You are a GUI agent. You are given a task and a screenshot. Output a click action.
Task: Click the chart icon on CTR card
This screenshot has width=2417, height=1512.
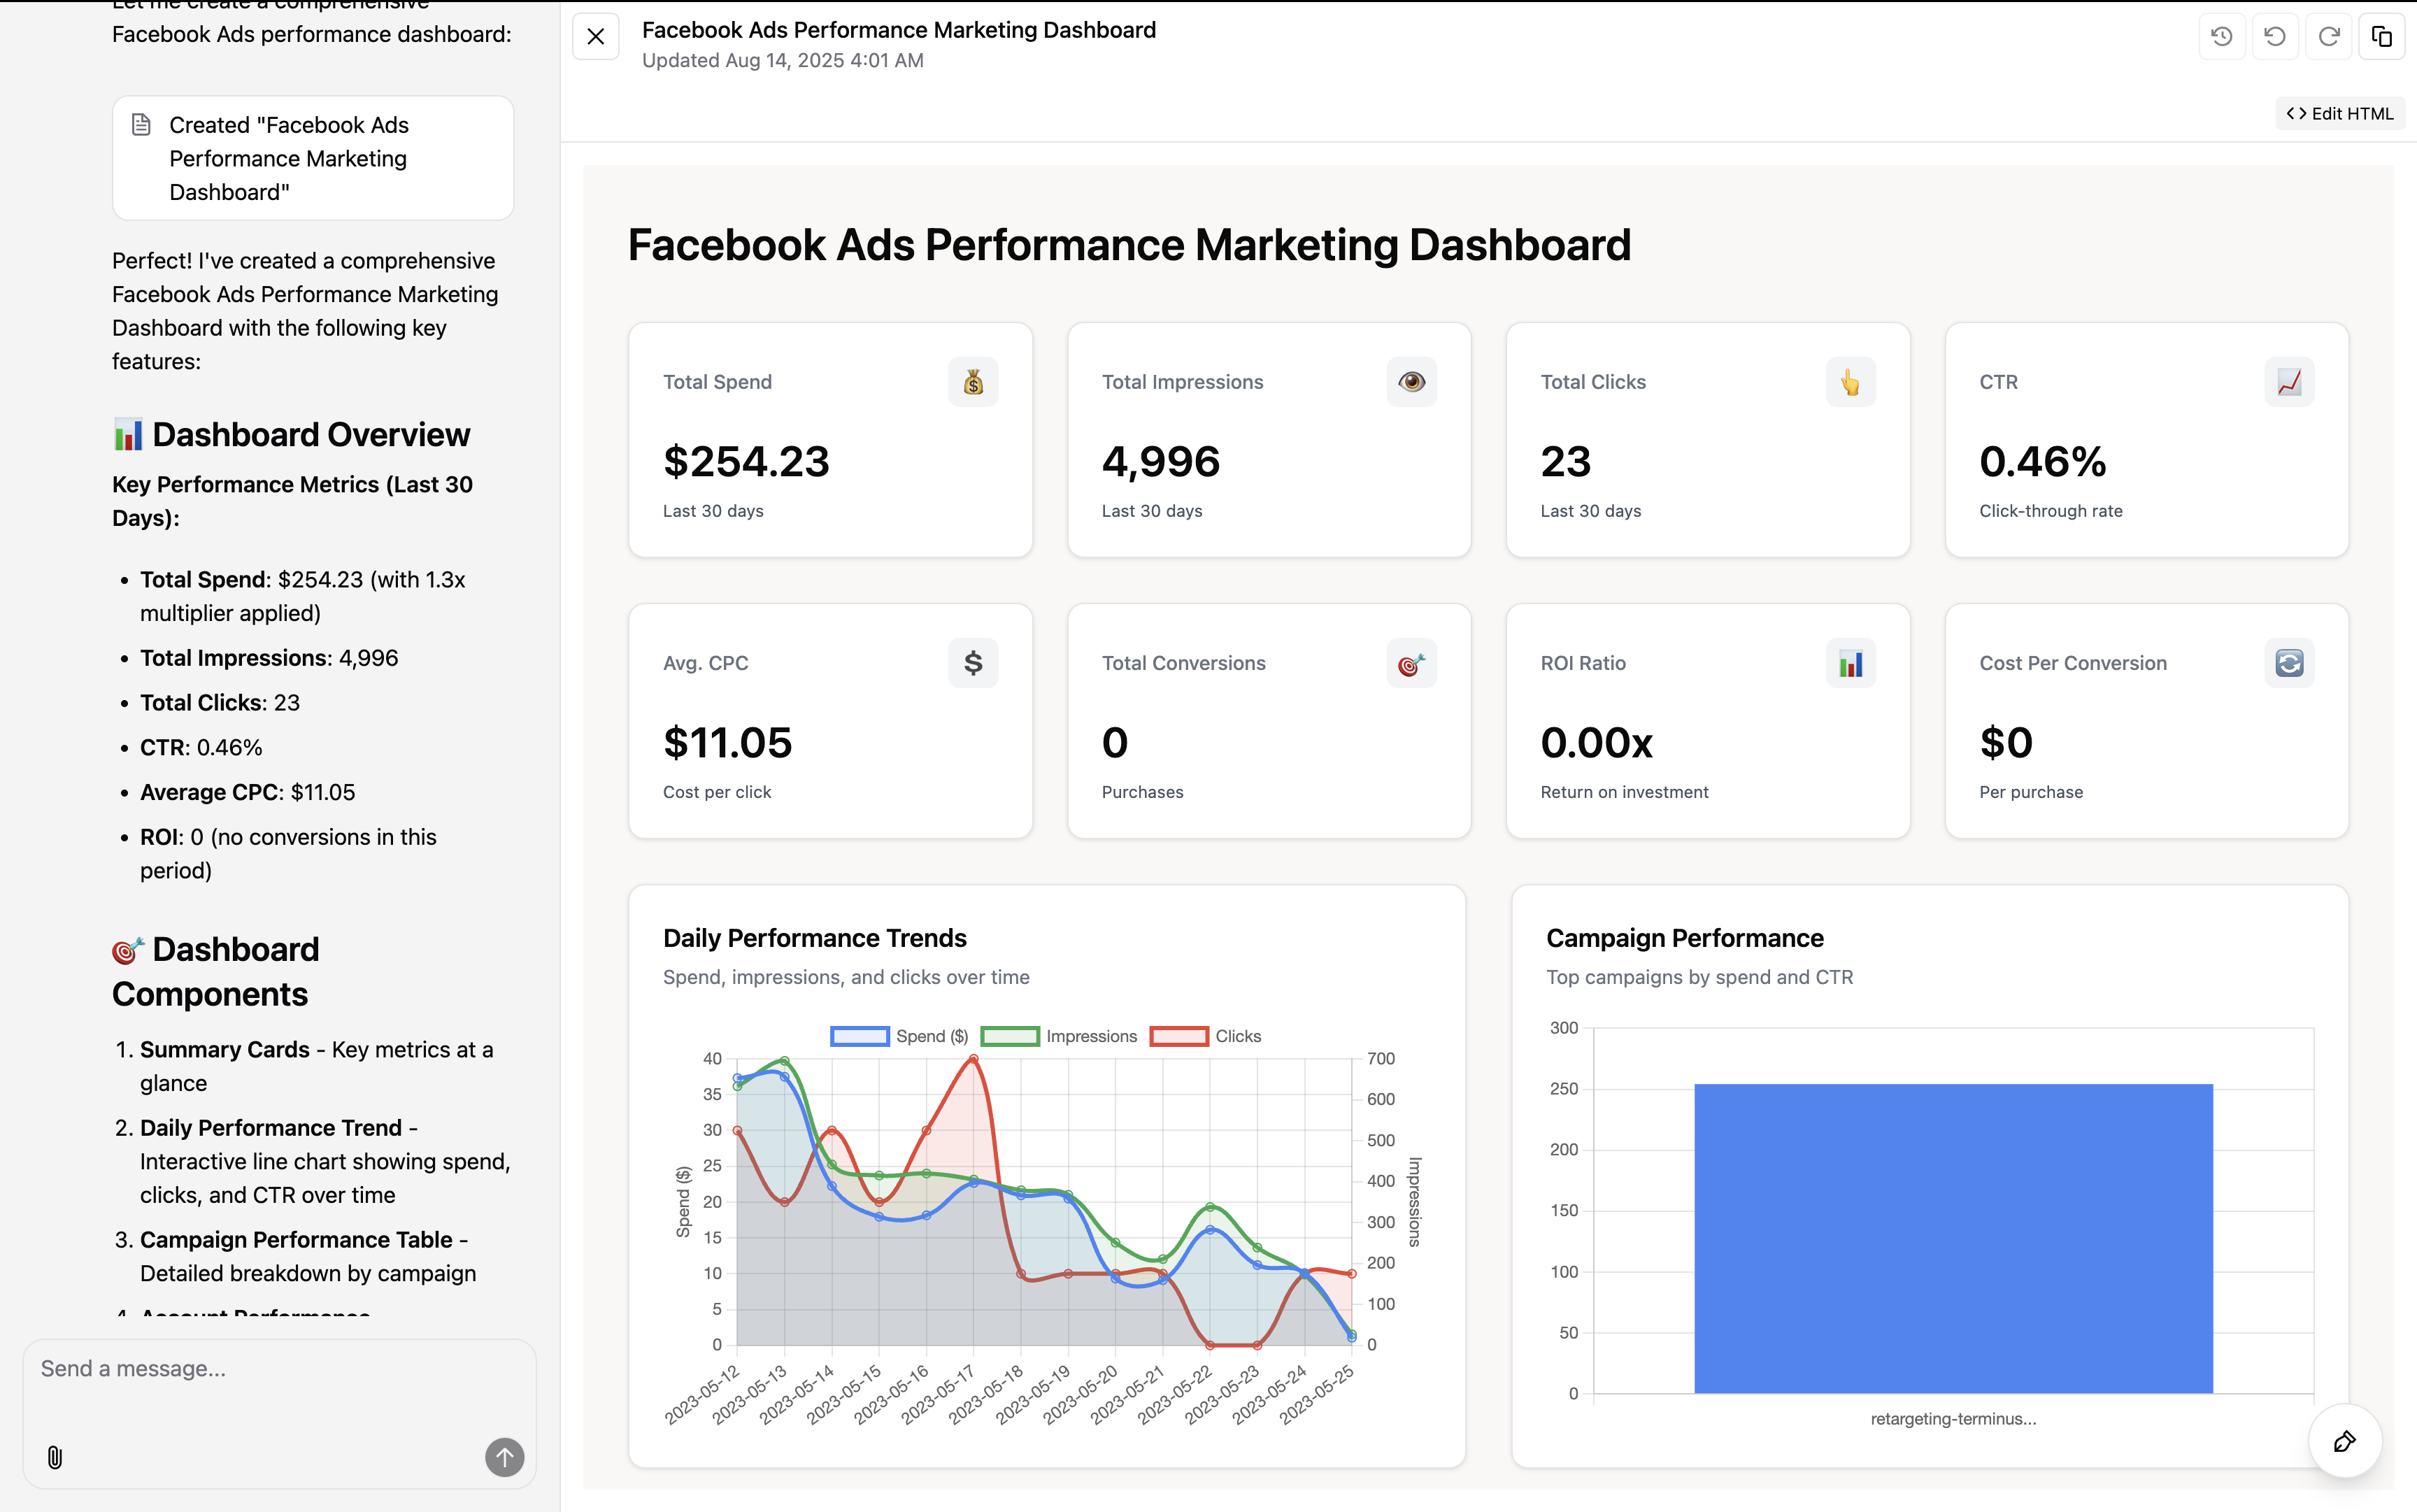click(x=2289, y=382)
